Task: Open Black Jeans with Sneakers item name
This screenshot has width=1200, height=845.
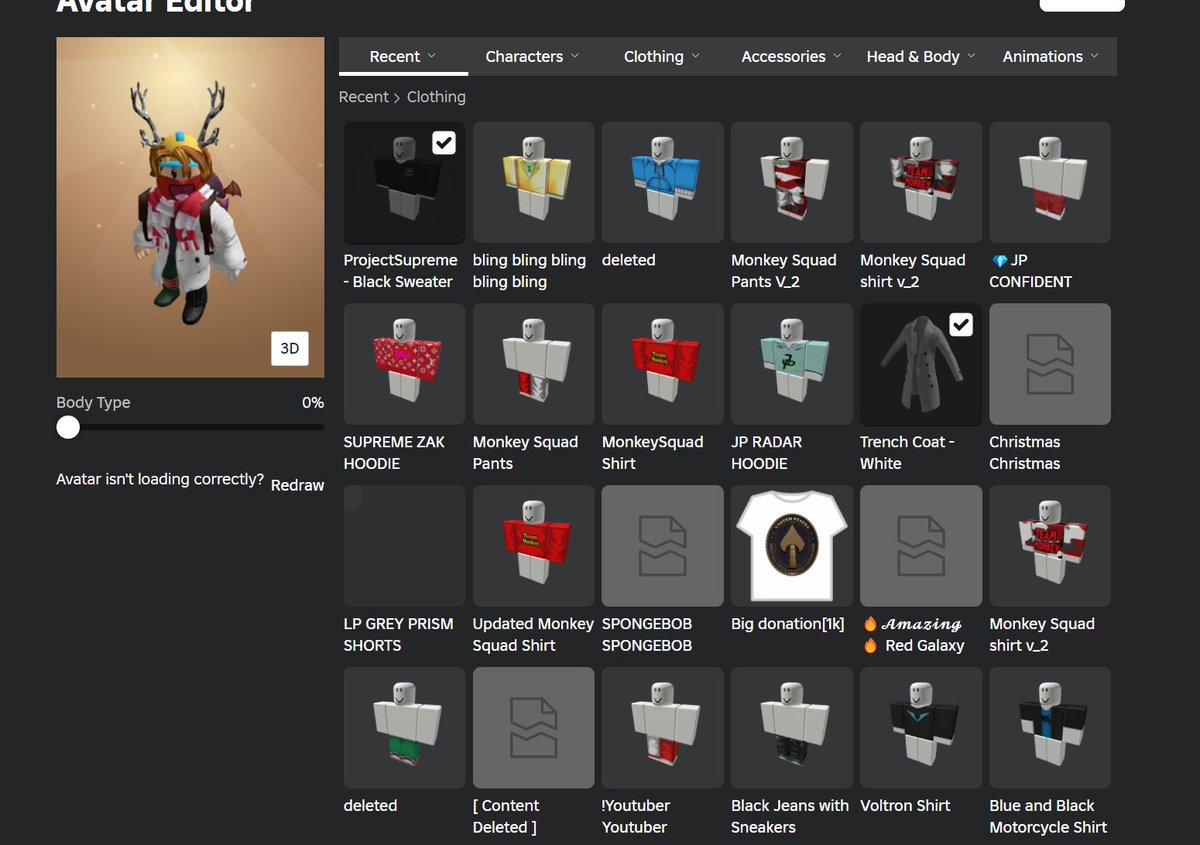Action: pos(790,816)
